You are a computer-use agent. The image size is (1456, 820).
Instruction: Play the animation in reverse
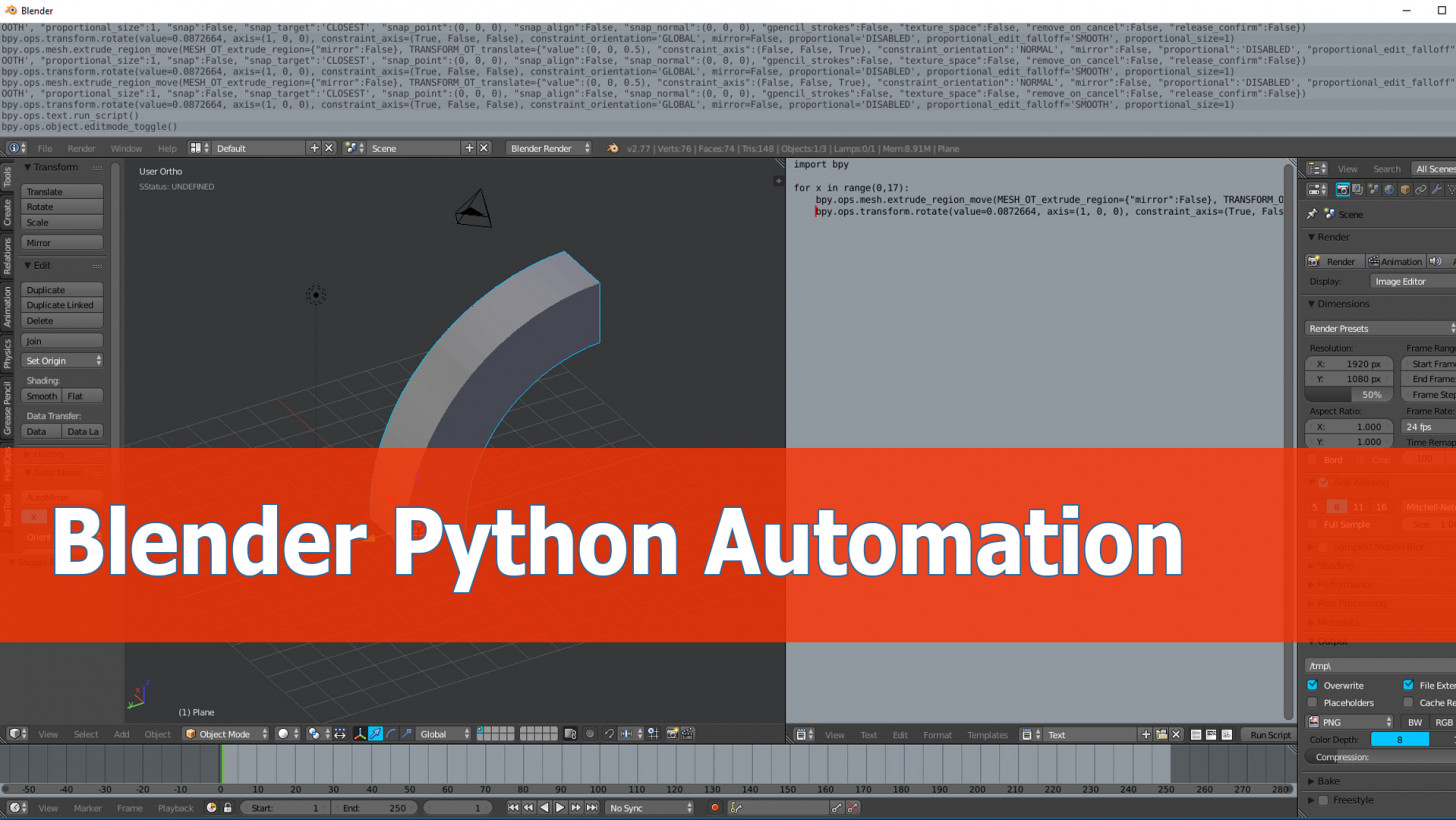tap(544, 808)
